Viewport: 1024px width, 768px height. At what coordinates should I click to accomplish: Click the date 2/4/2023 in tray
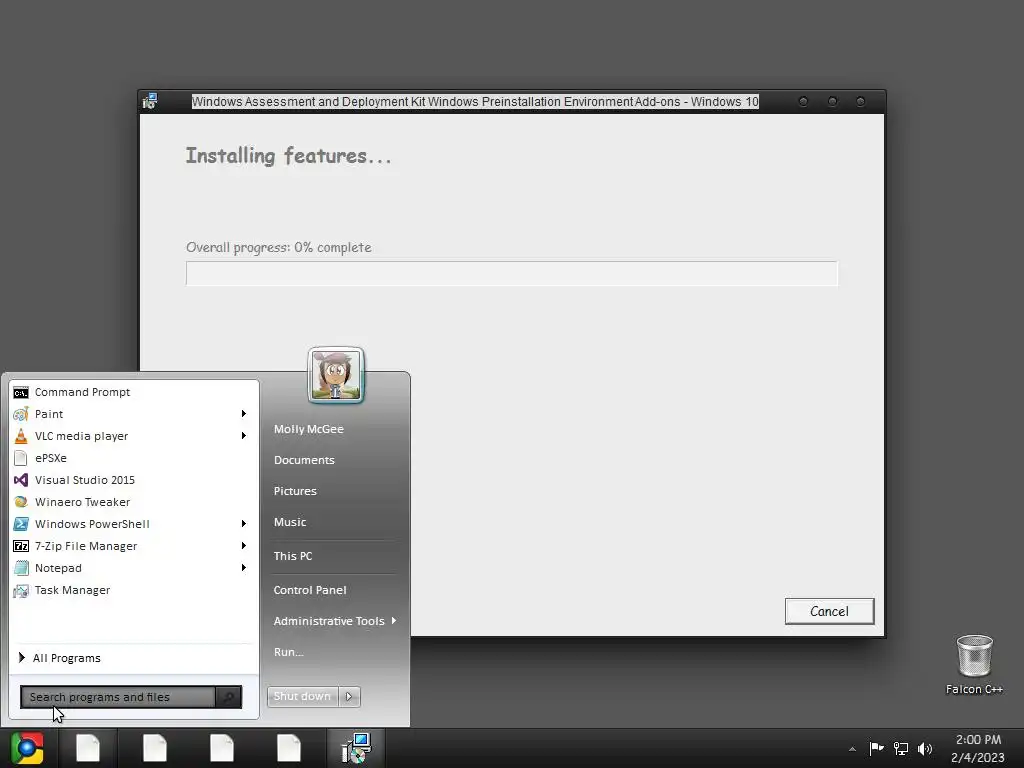pos(978,758)
